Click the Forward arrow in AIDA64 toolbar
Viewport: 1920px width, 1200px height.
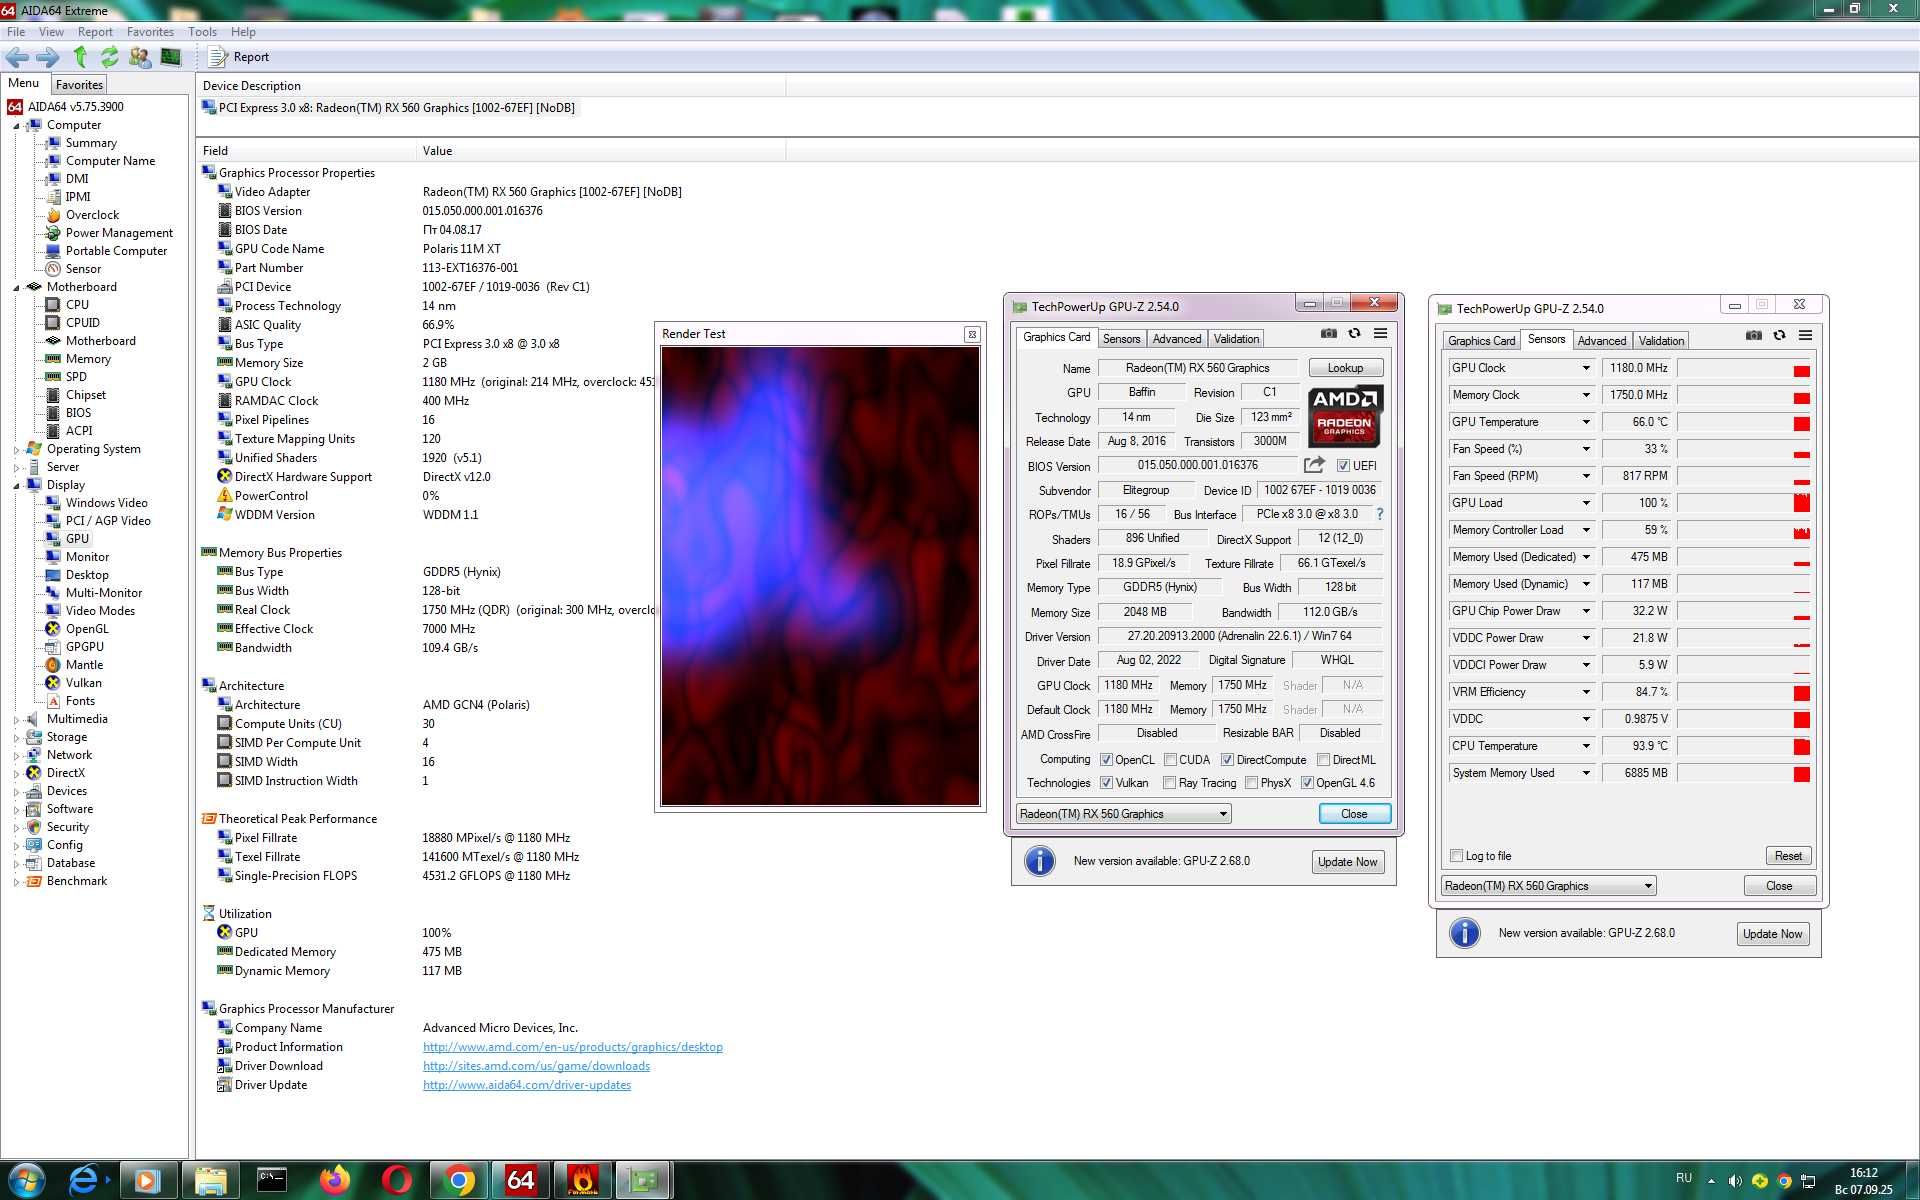[x=47, y=57]
